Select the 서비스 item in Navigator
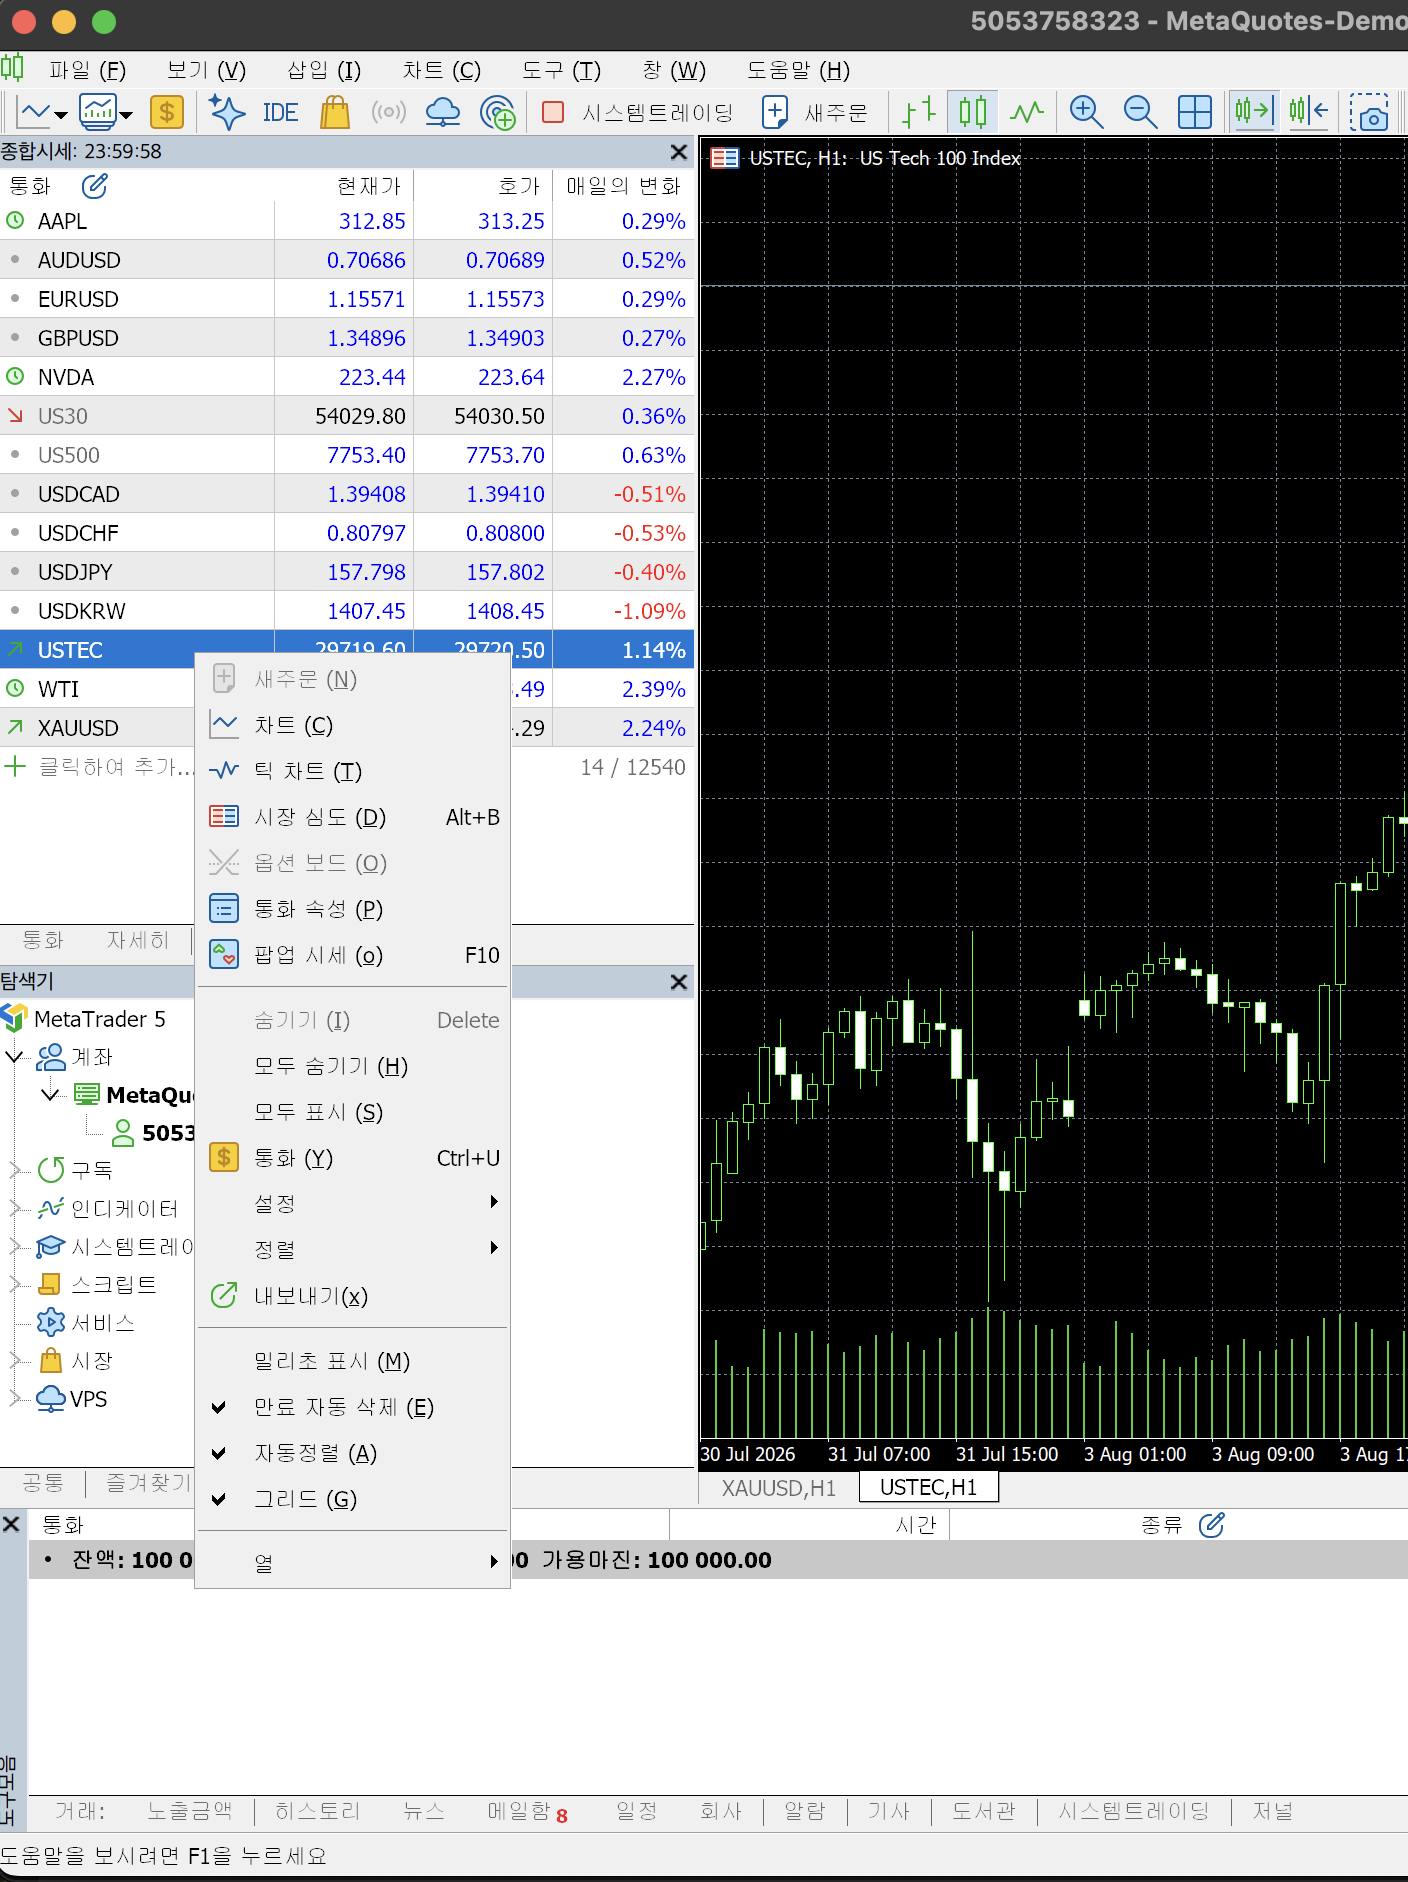This screenshot has width=1408, height=1882. pyautogui.click(x=103, y=1324)
